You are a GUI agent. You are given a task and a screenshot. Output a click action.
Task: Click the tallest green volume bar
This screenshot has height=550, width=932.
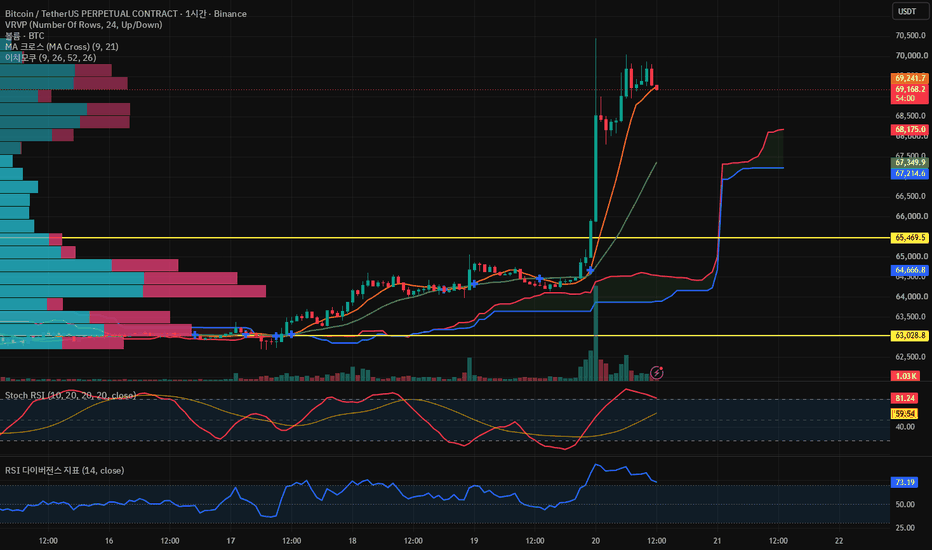[596, 333]
